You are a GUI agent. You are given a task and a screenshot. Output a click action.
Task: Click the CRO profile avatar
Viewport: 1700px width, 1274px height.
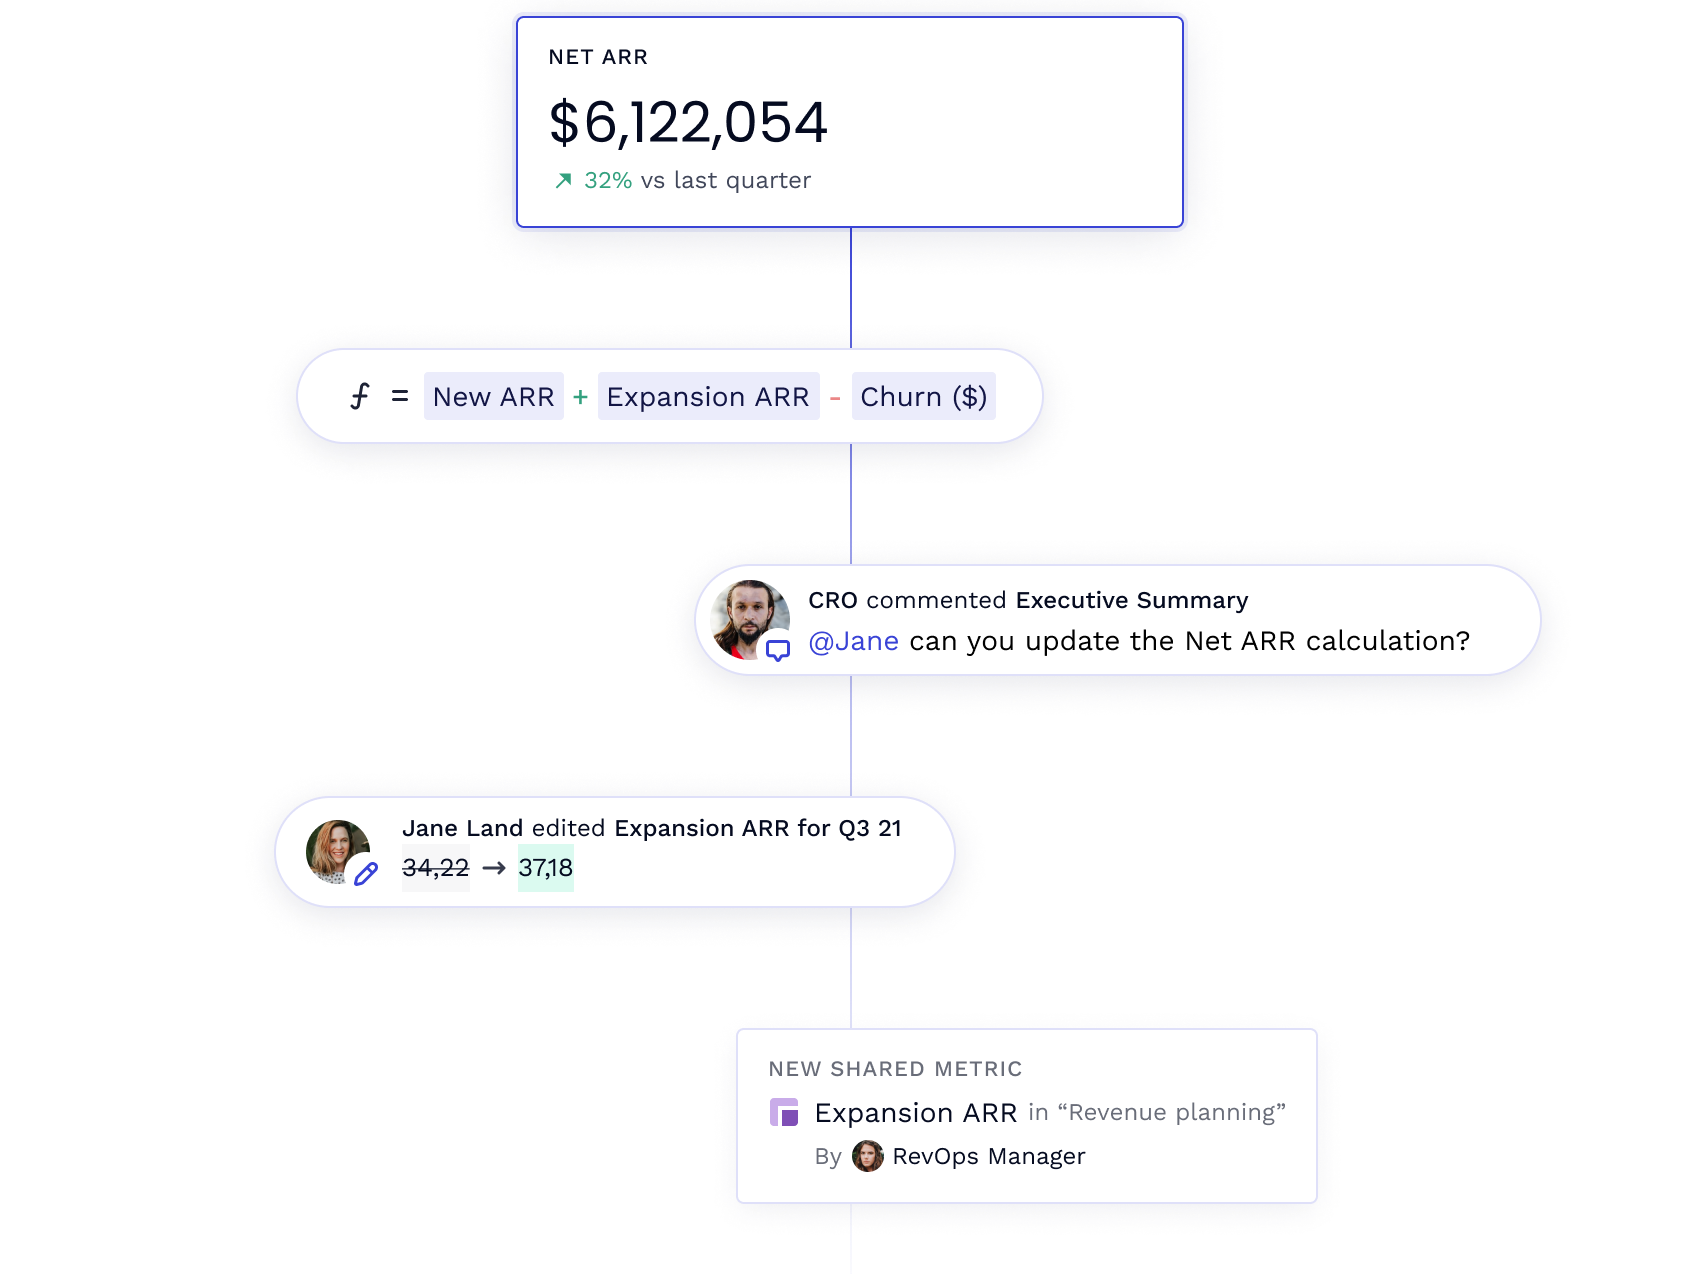pos(747,616)
